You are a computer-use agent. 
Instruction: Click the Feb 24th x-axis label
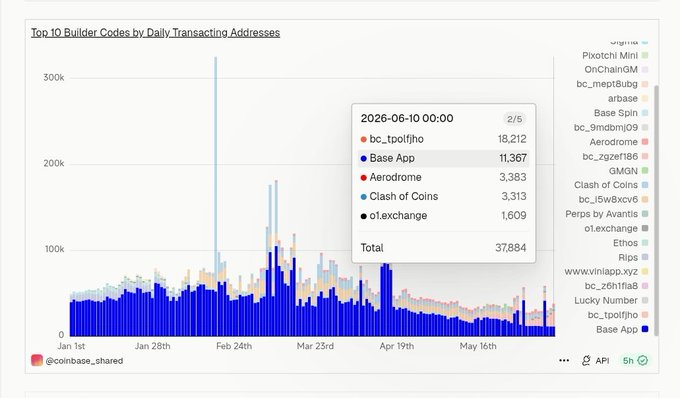pyautogui.click(x=234, y=346)
